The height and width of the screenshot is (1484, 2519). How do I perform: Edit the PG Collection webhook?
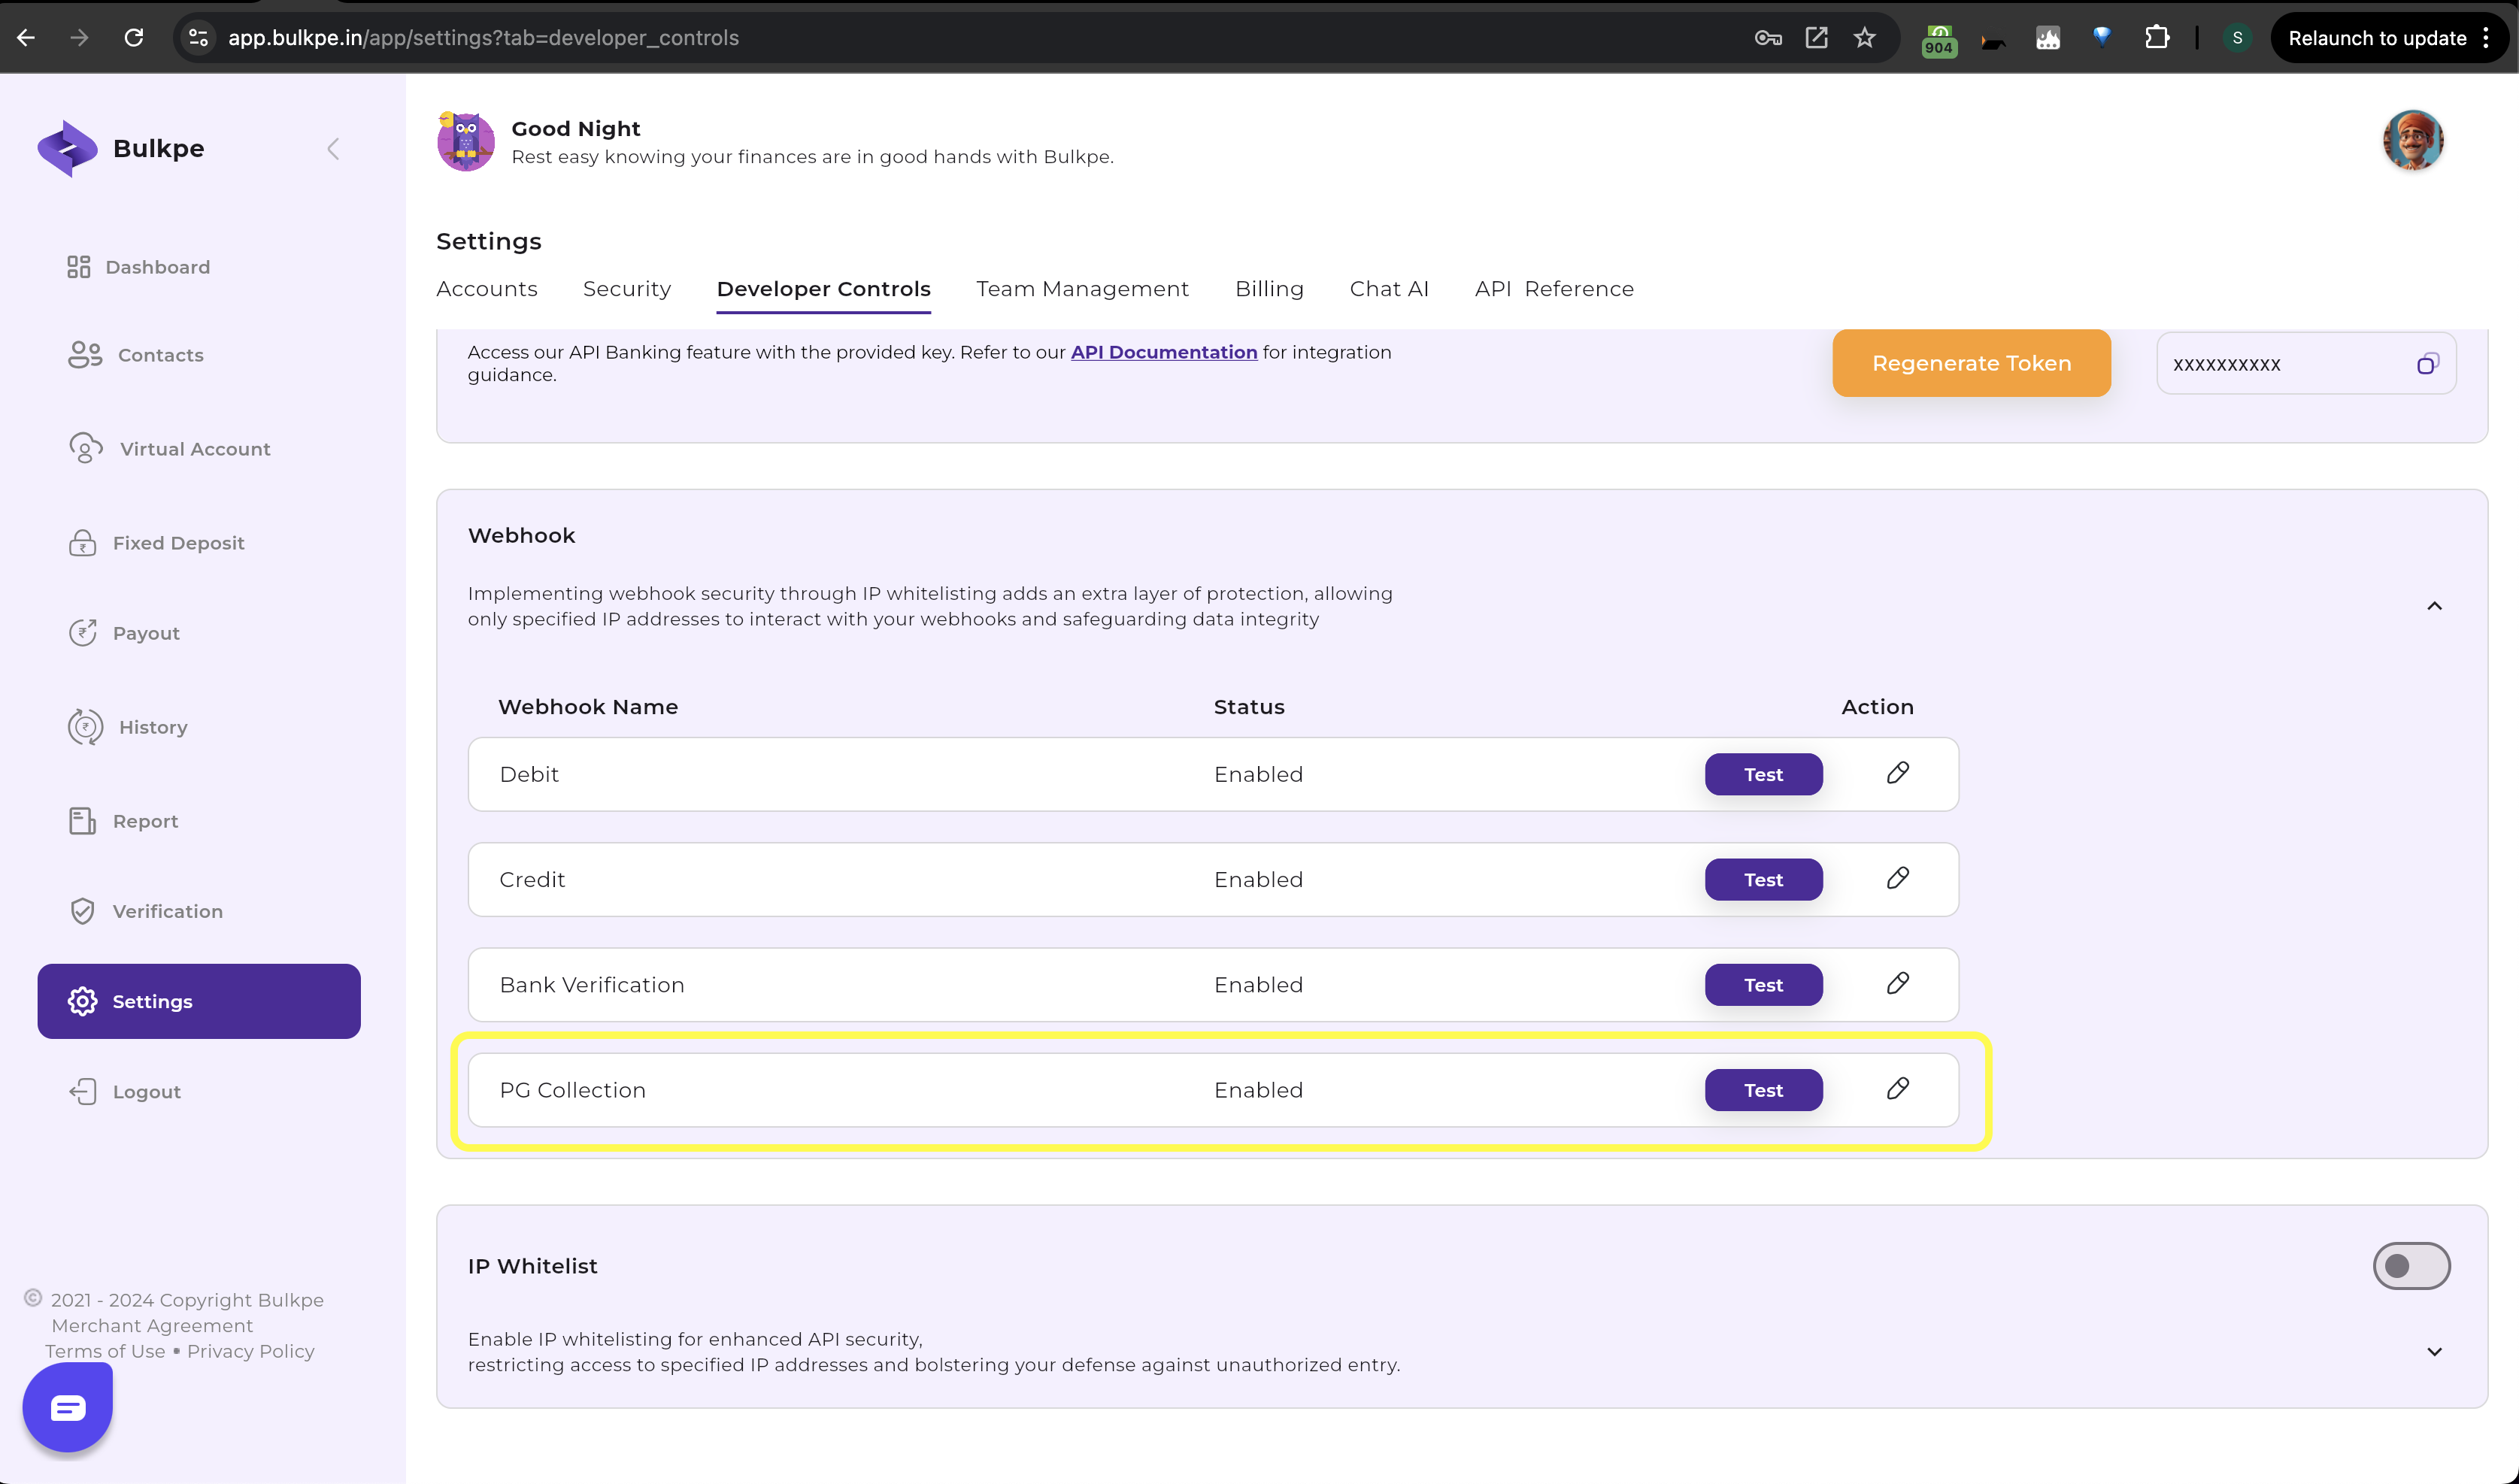coord(1898,1088)
